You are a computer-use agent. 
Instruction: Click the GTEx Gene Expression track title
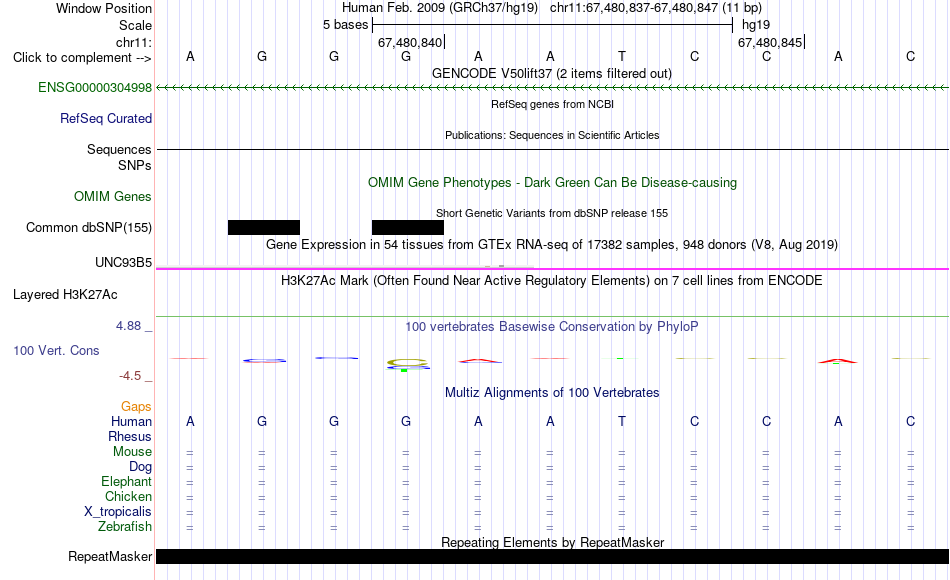pos(552,244)
